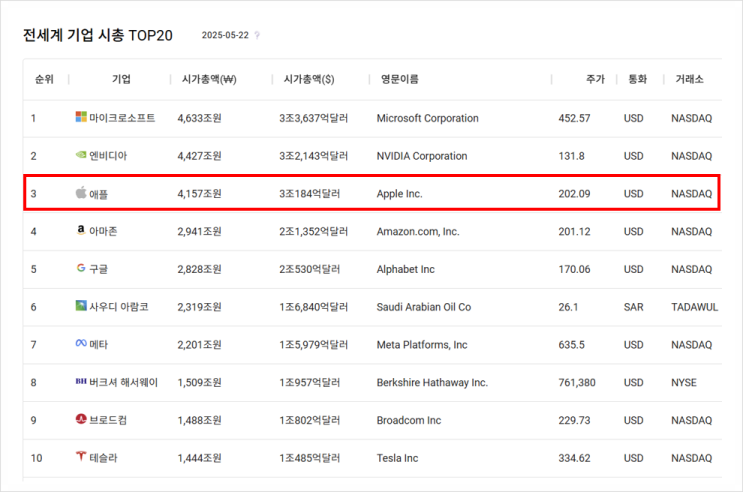Open the 브로드컴 company name

(108, 420)
